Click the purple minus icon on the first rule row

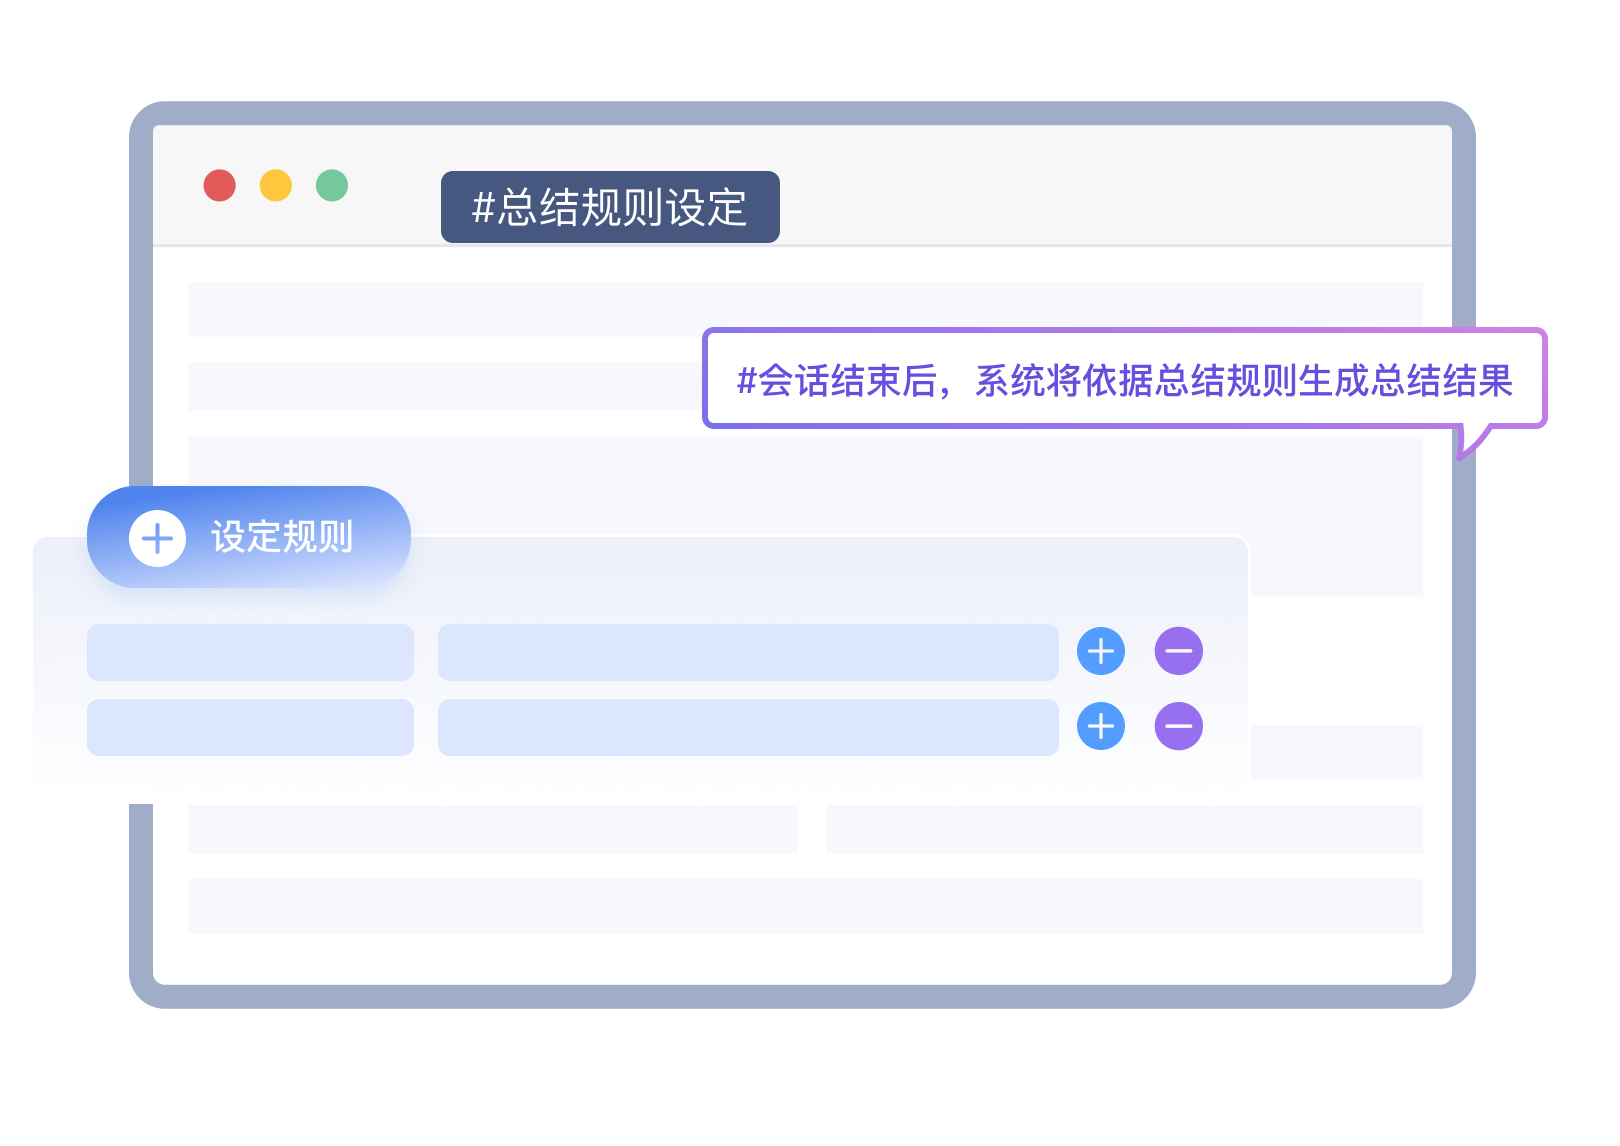1179,652
